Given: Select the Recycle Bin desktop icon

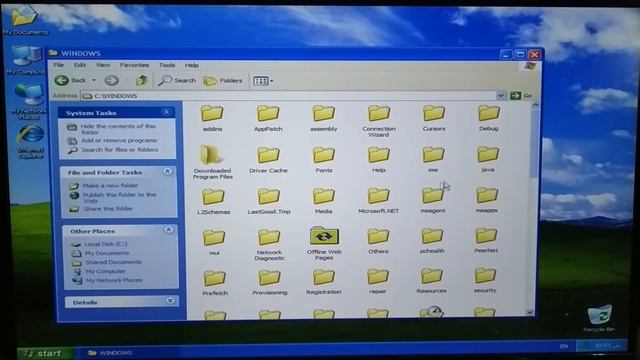Looking at the screenshot, I should (599, 318).
